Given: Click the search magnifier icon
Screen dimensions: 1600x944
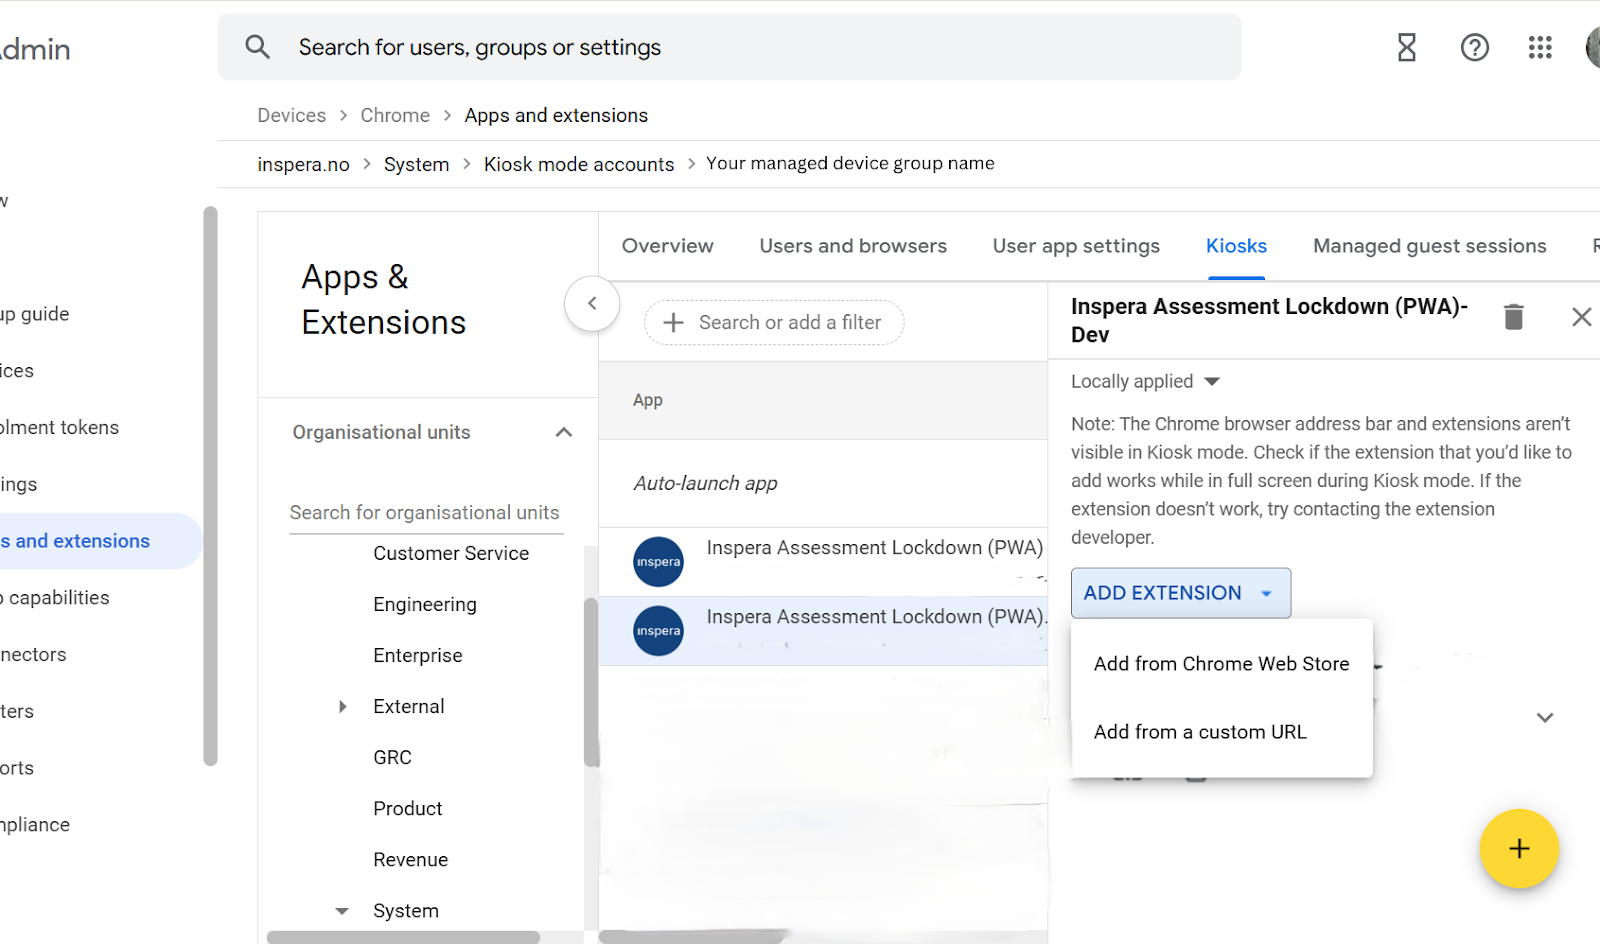Looking at the screenshot, I should coord(258,47).
